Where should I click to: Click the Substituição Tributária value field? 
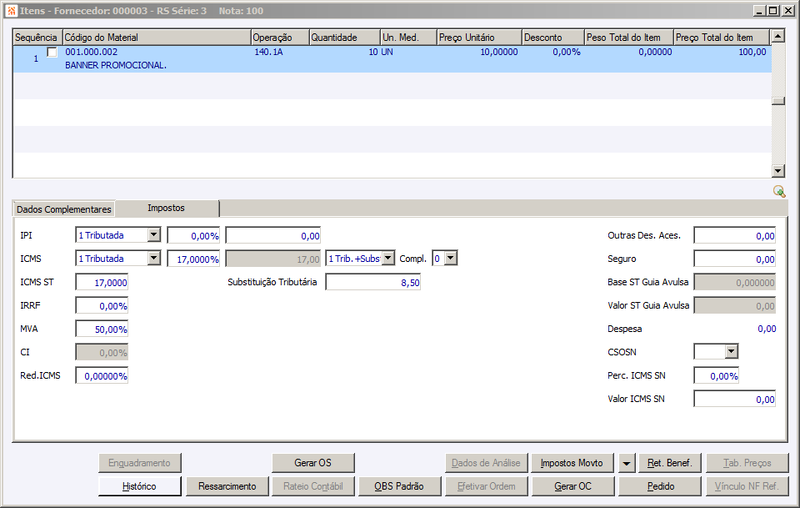373,282
